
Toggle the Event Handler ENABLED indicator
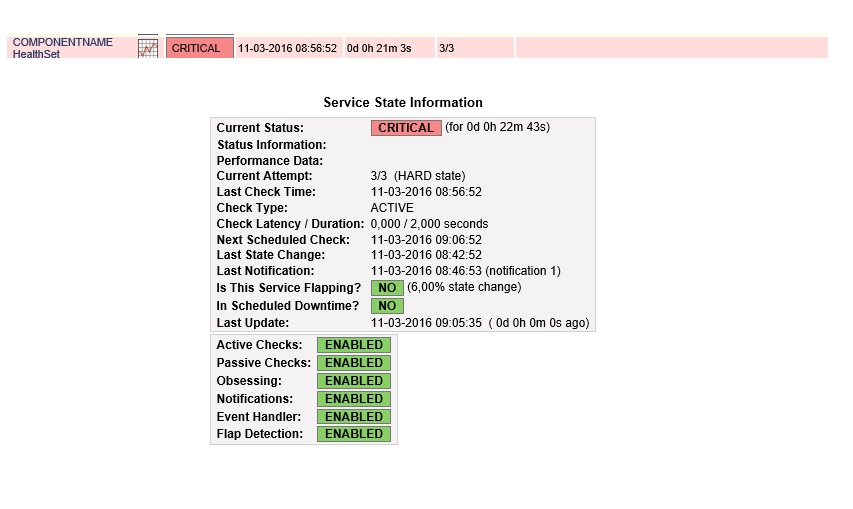(x=353, y=417)
